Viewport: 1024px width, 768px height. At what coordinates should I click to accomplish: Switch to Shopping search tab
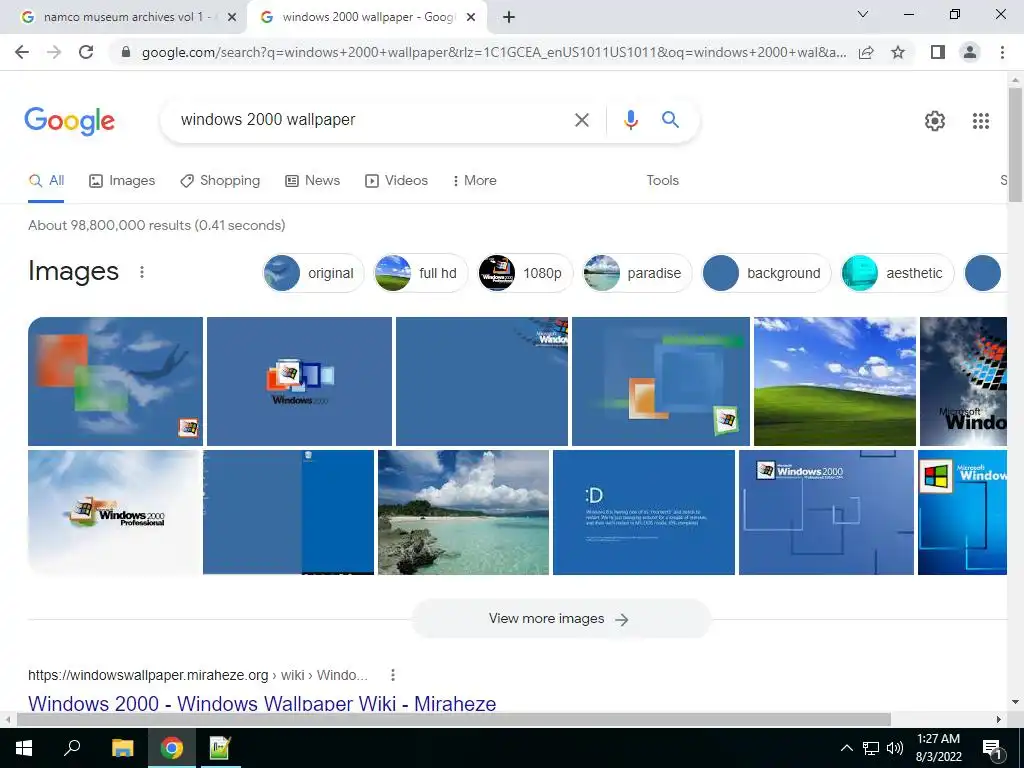tap(220, 181)
